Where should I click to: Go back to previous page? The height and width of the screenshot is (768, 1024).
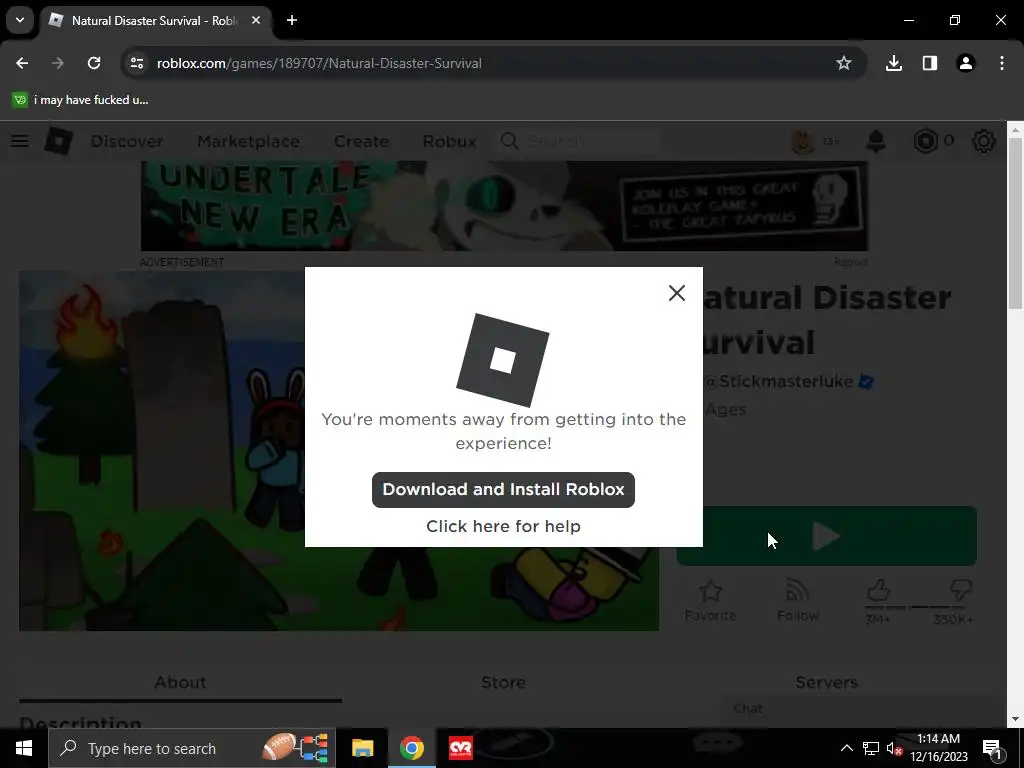[22, 63]
